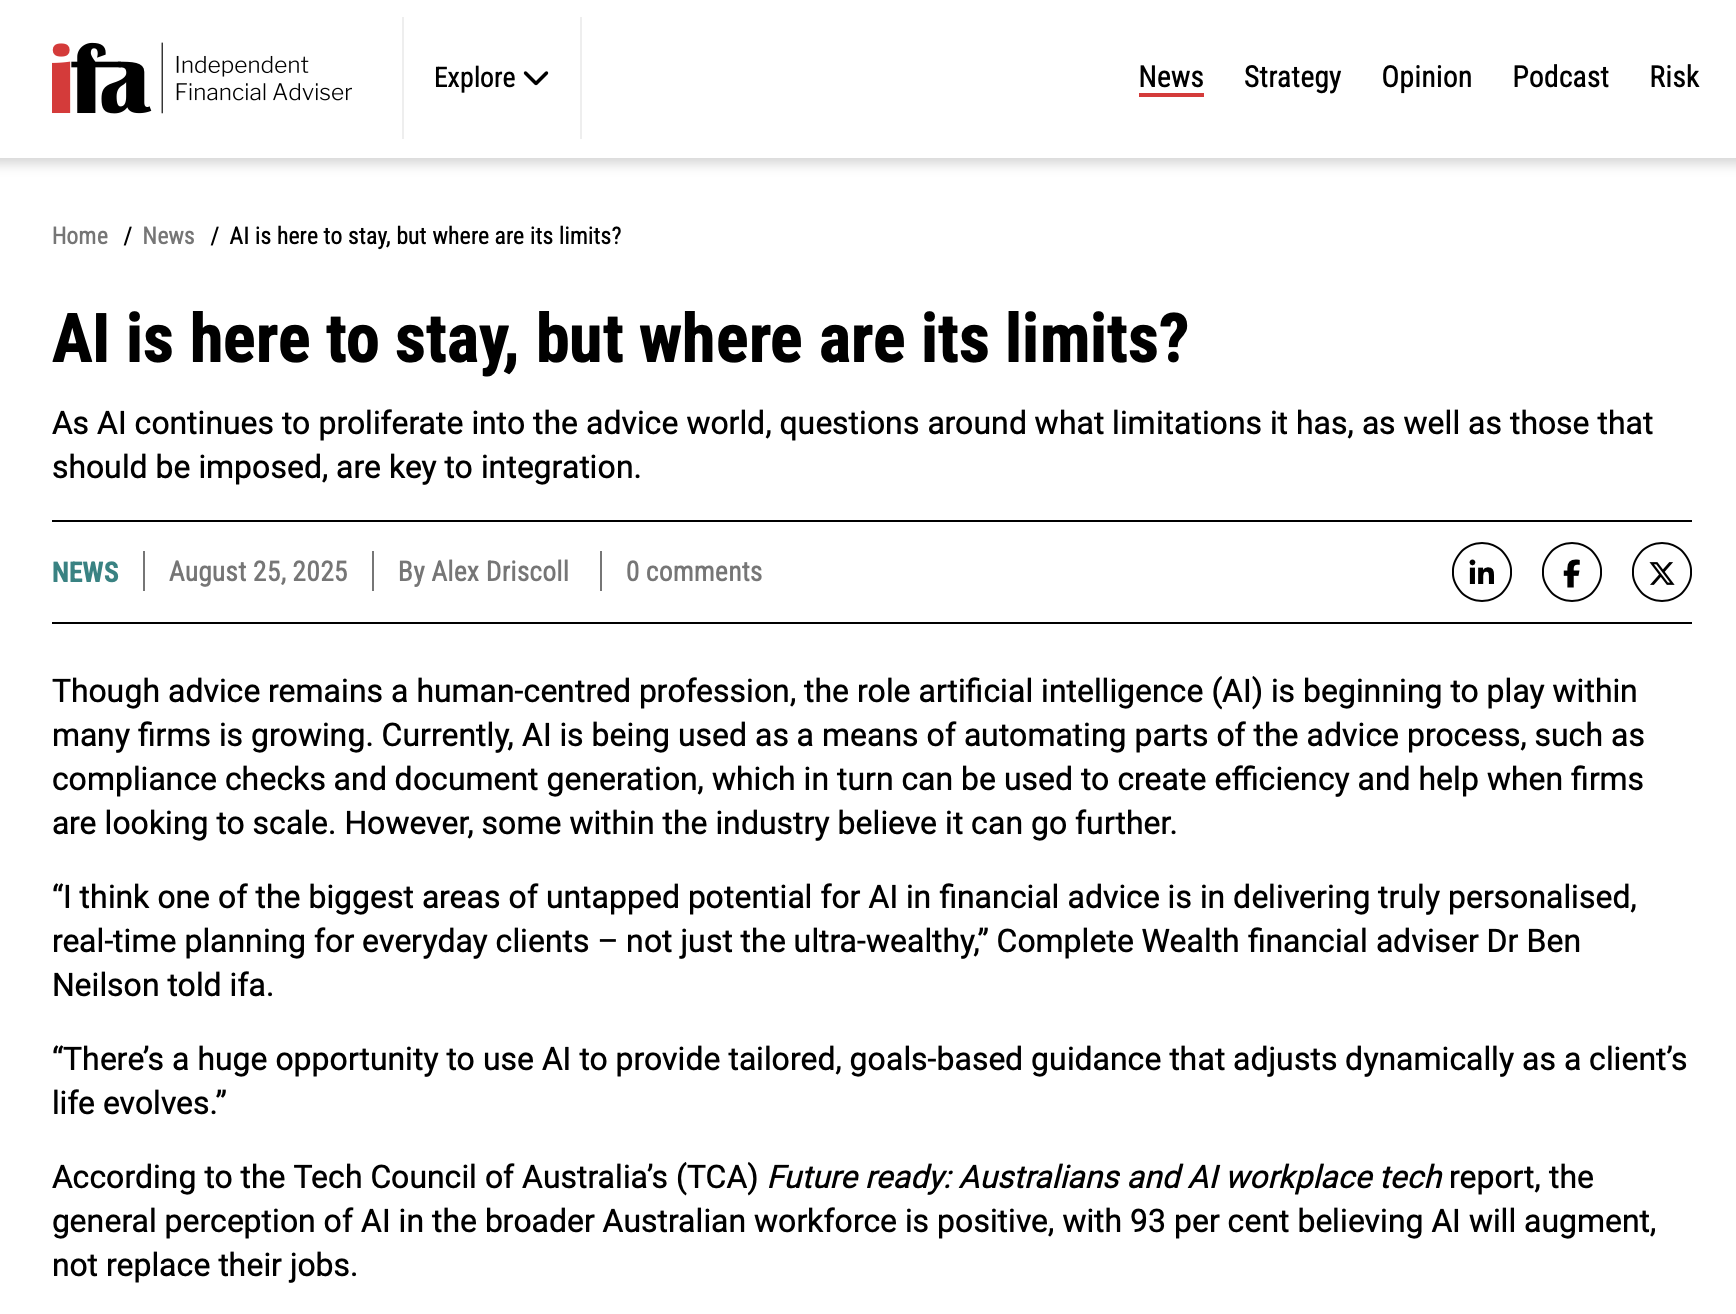Click the teal NEWS category label
The height and width of the screenshot is (1314, 1736).
coord(85,572)
